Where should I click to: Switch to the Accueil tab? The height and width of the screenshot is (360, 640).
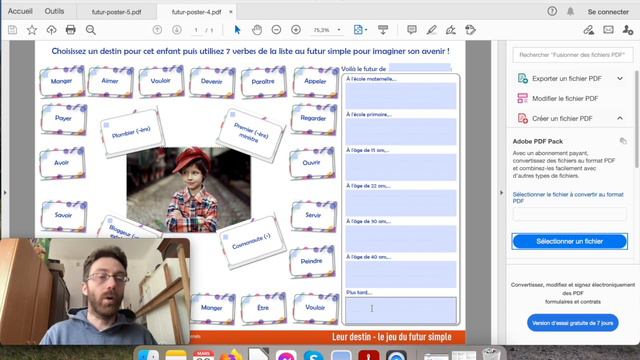click(x=20, y=11)
